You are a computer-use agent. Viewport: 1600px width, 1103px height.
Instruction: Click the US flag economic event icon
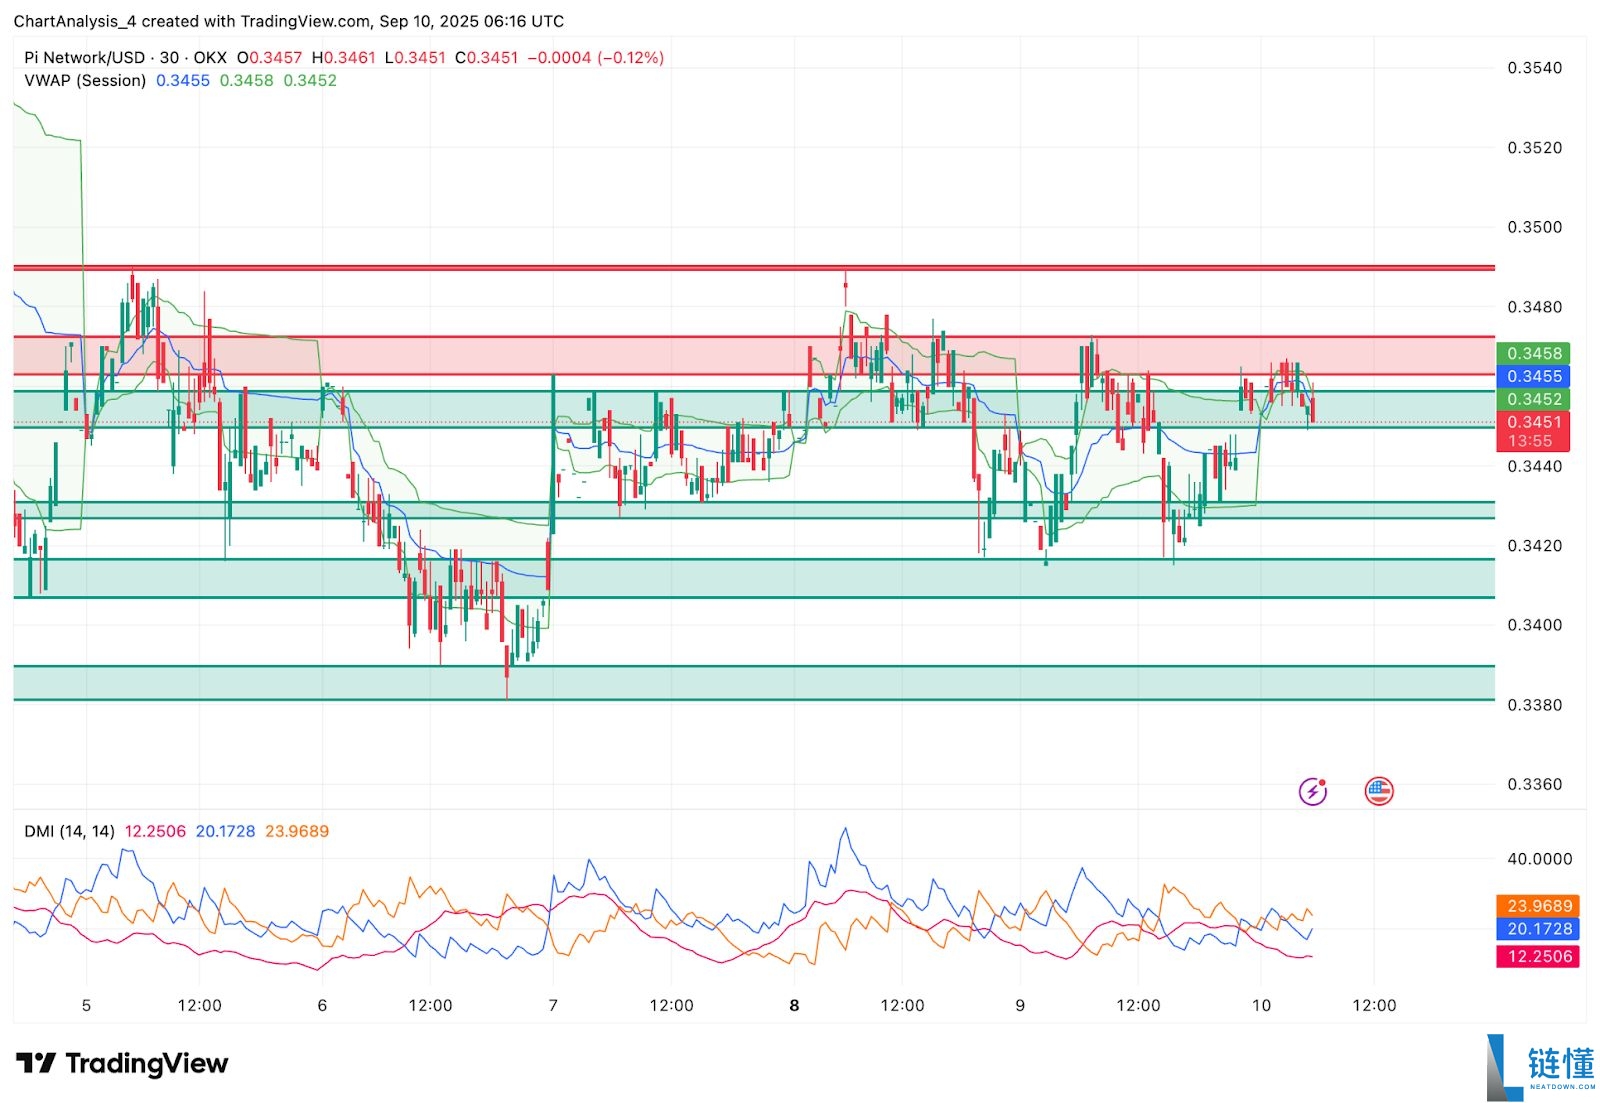[1379, 791]
